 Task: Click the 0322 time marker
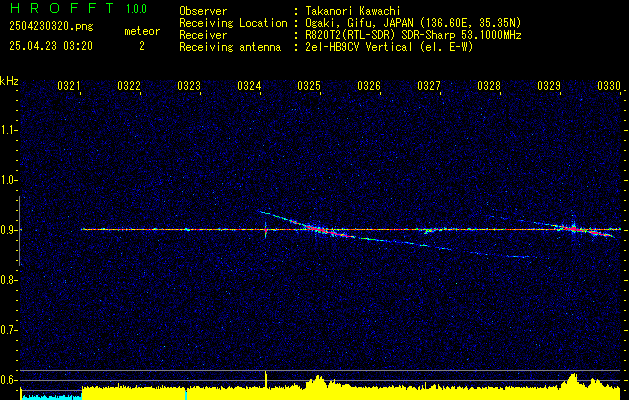[x=129, y=86]
